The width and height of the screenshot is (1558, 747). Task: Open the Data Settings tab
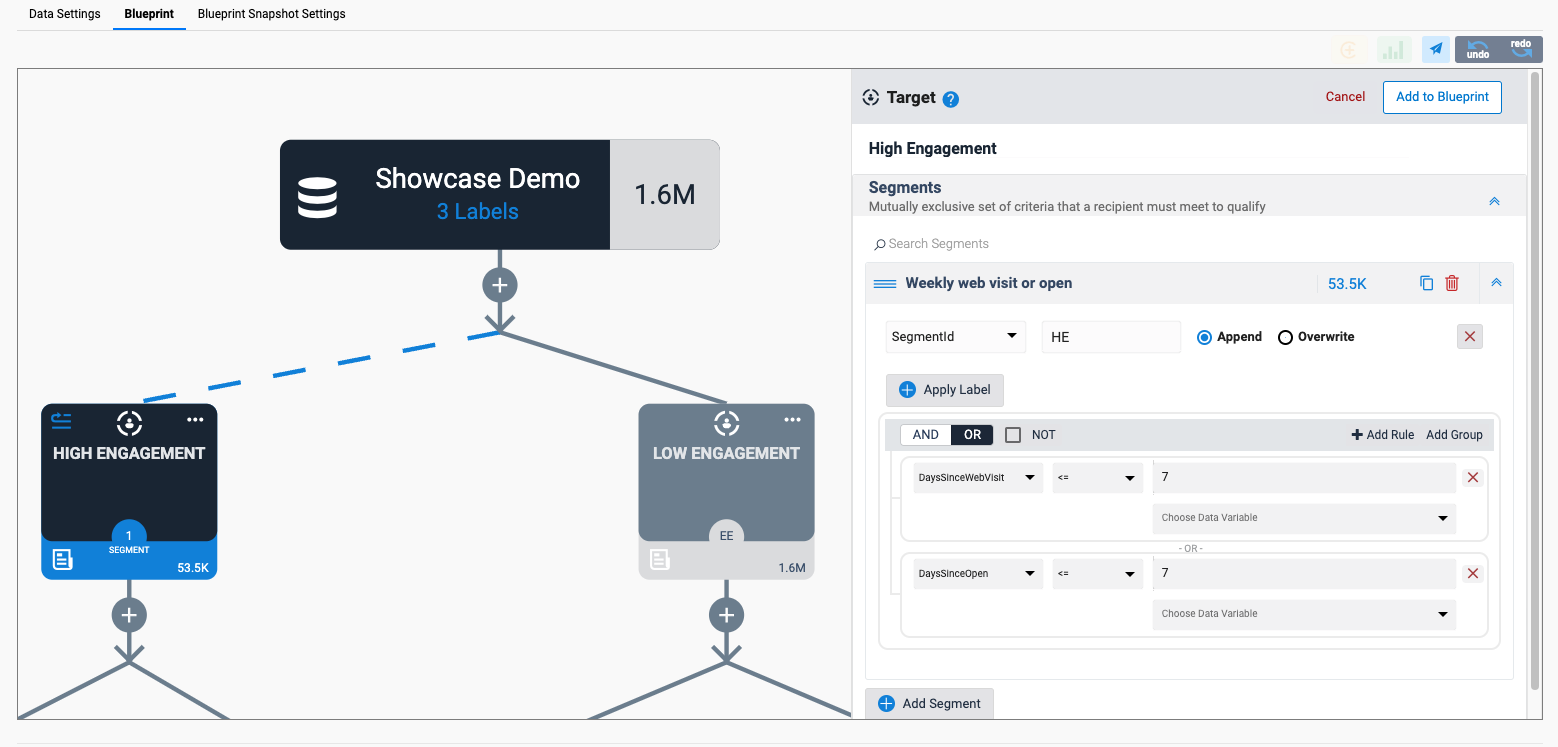[x=65, y=14]
